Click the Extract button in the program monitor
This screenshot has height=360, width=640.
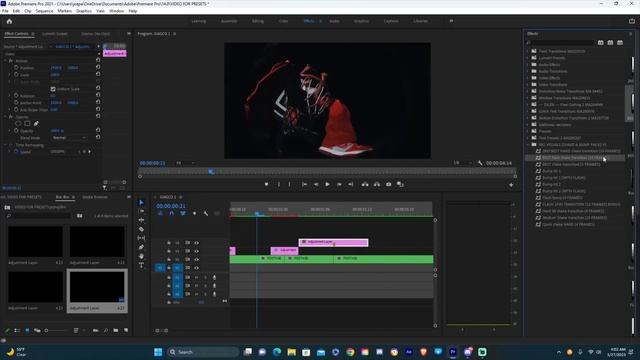click(x=377, y=184)
